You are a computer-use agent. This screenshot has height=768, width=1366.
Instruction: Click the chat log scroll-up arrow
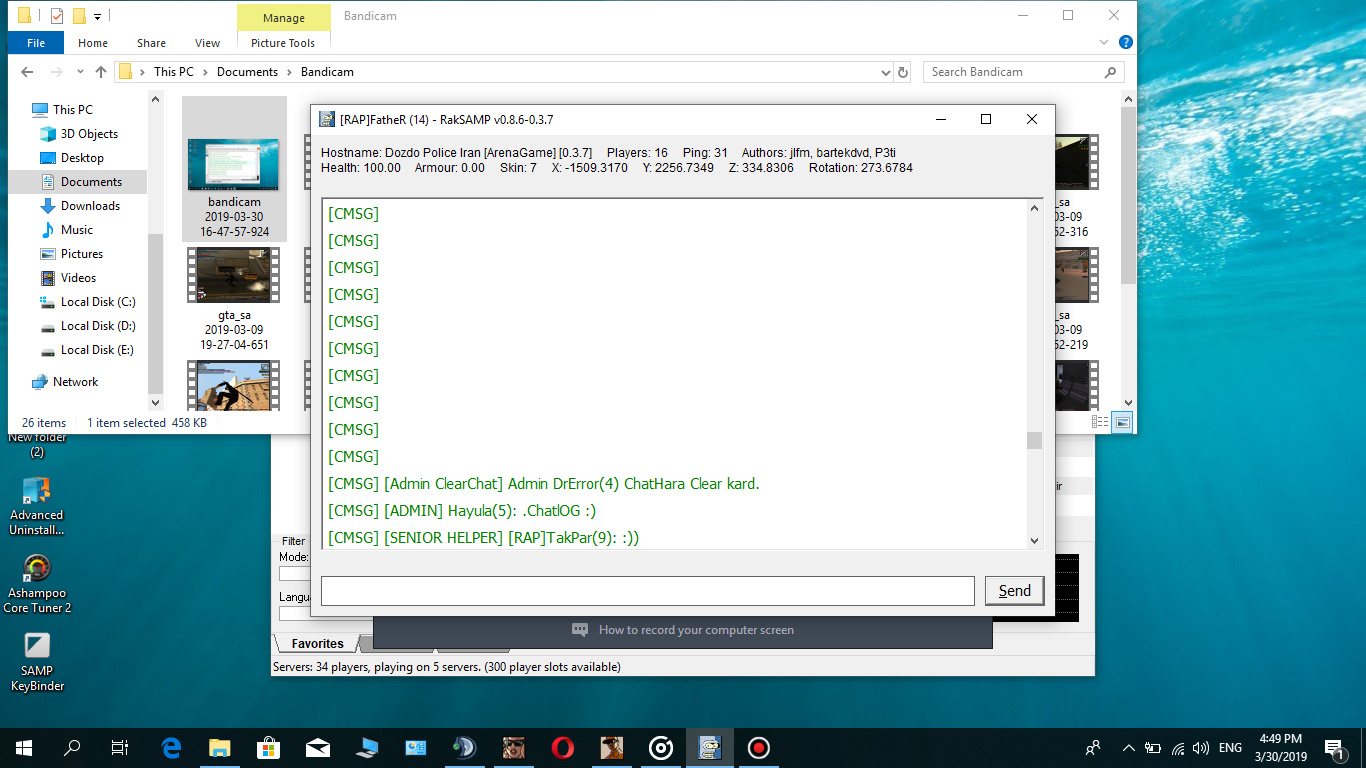pyautogui.click(x=1034, y=208)
